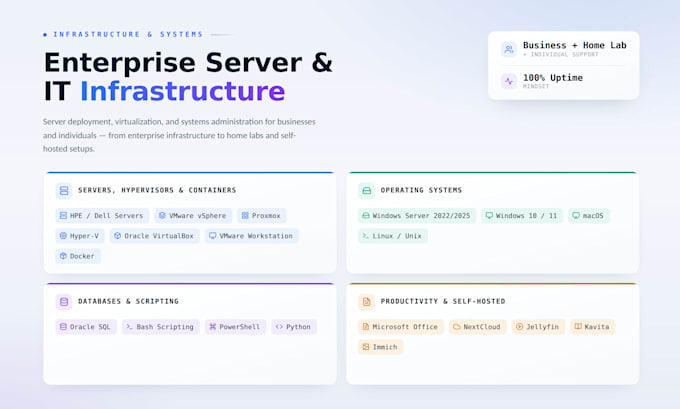Click the terminal icon in Linux / Unix tag
This screenshot has height=409, width=680.
point(366,236)
